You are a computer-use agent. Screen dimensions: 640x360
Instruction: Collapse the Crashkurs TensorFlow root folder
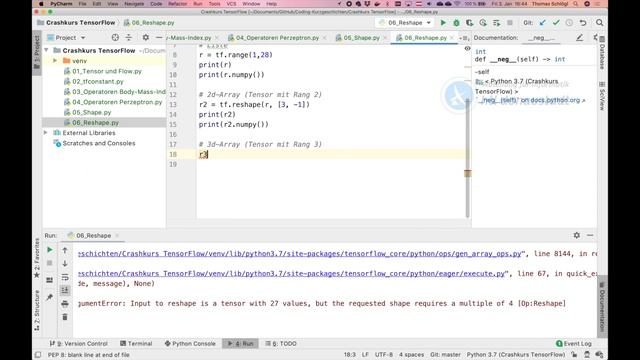pyautogui.click(x=47, y=51)
